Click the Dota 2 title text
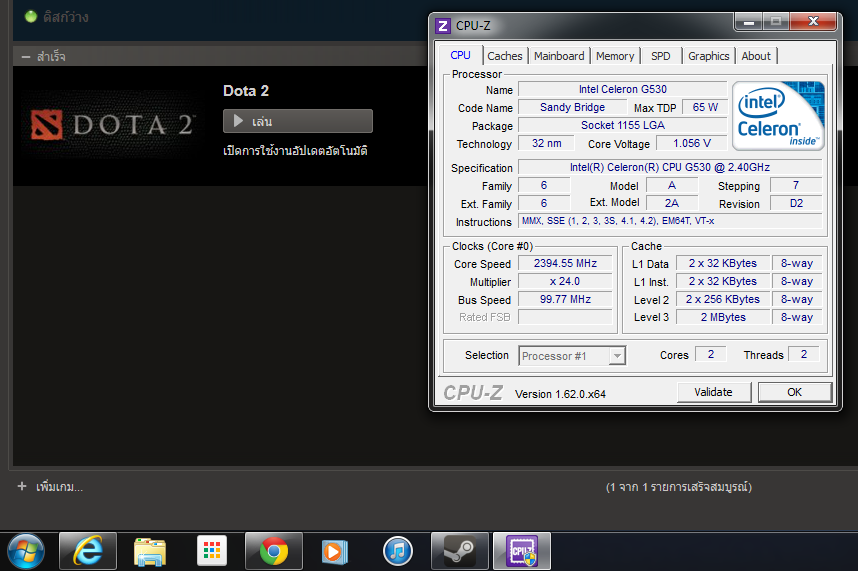Viewport: 858px width, 573px height. tap(246, 91)
